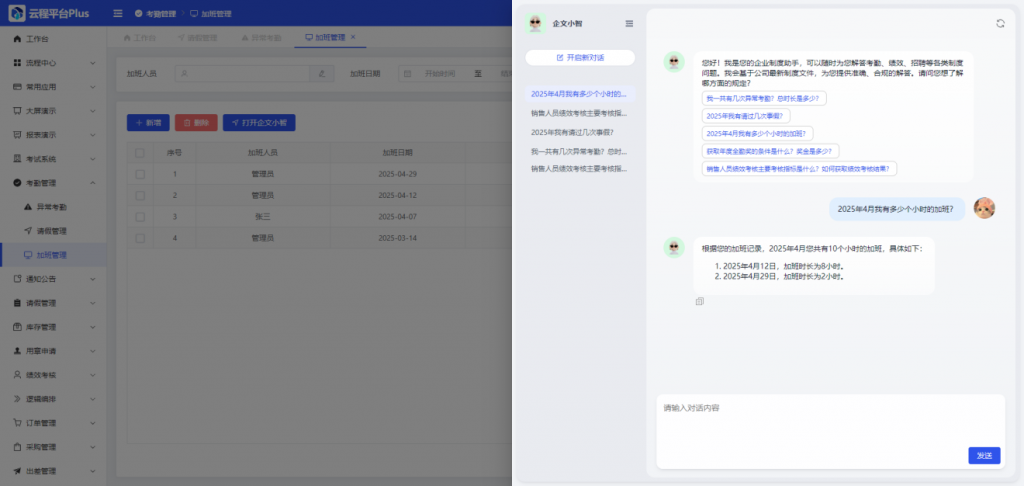The width and height of the screenshot is (1024, 486).
Task: Expand 常用应用 with its chevron
Action: click(x=92, y=87)
